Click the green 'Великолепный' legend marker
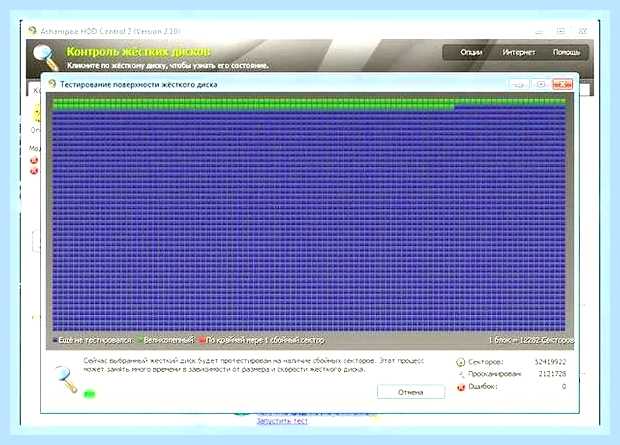Screen dimensions: 620x445 pyautogui.click(x=139, y=340)
